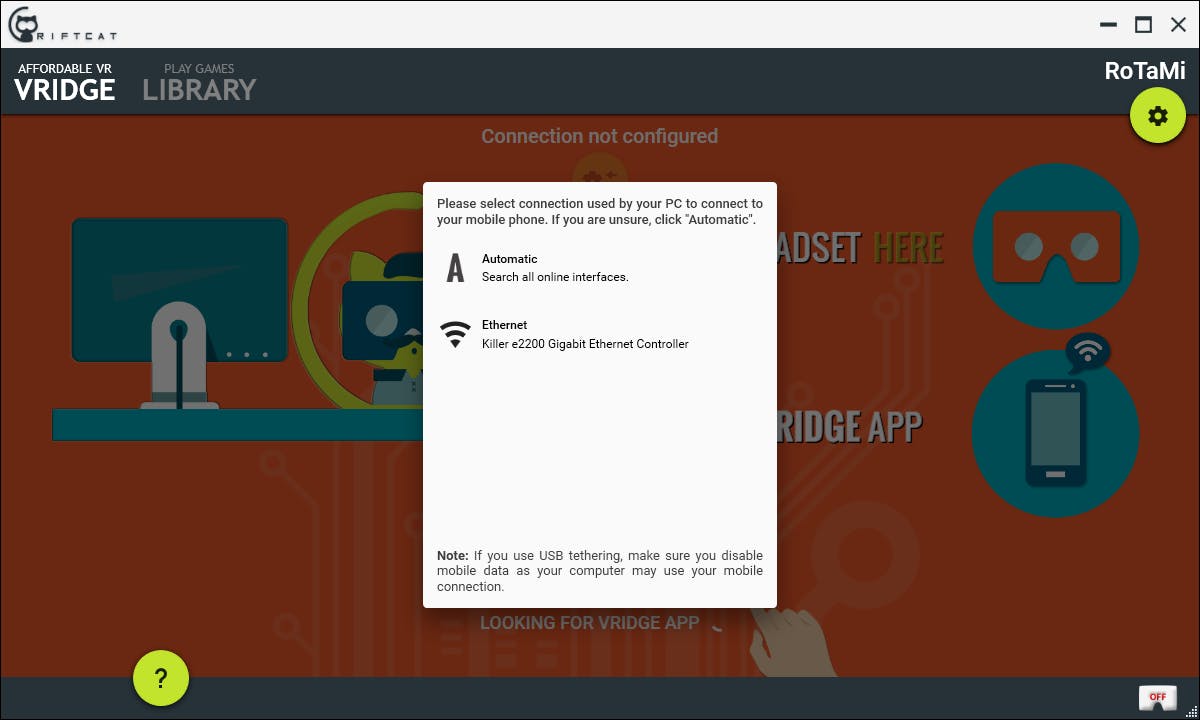This screenshot has width=1200, height=720.
Task: Click the Riftcat logo in title bar
Action: point(62,24)
